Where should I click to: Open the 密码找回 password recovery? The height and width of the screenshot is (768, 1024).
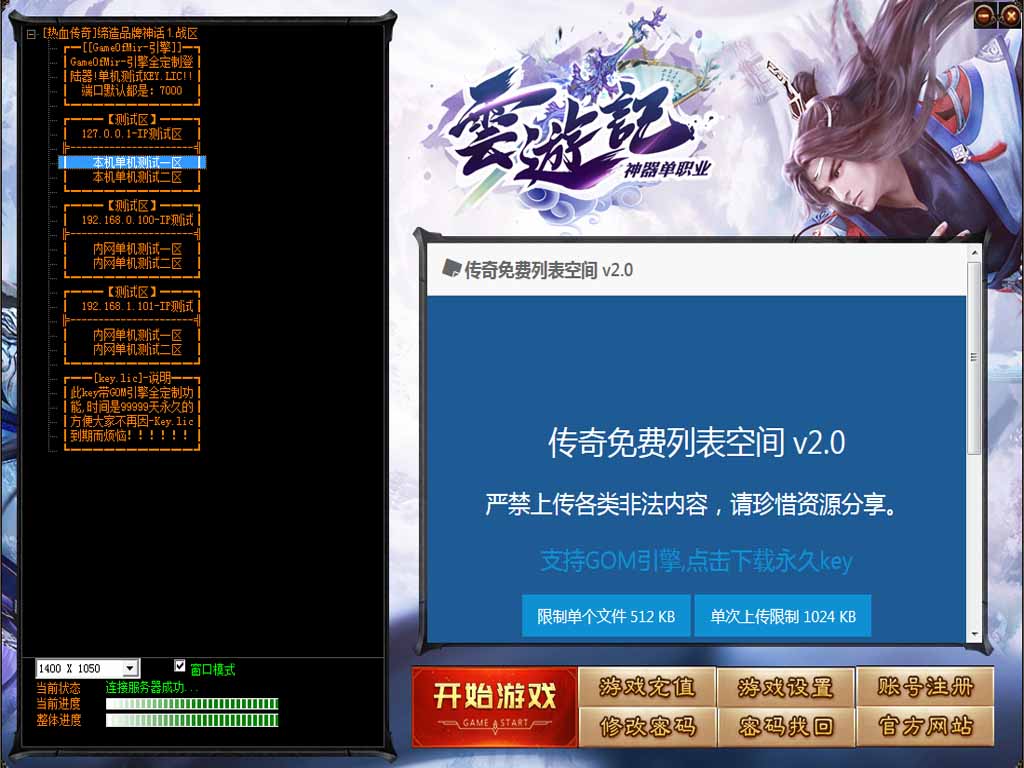[x=785, y=727]
